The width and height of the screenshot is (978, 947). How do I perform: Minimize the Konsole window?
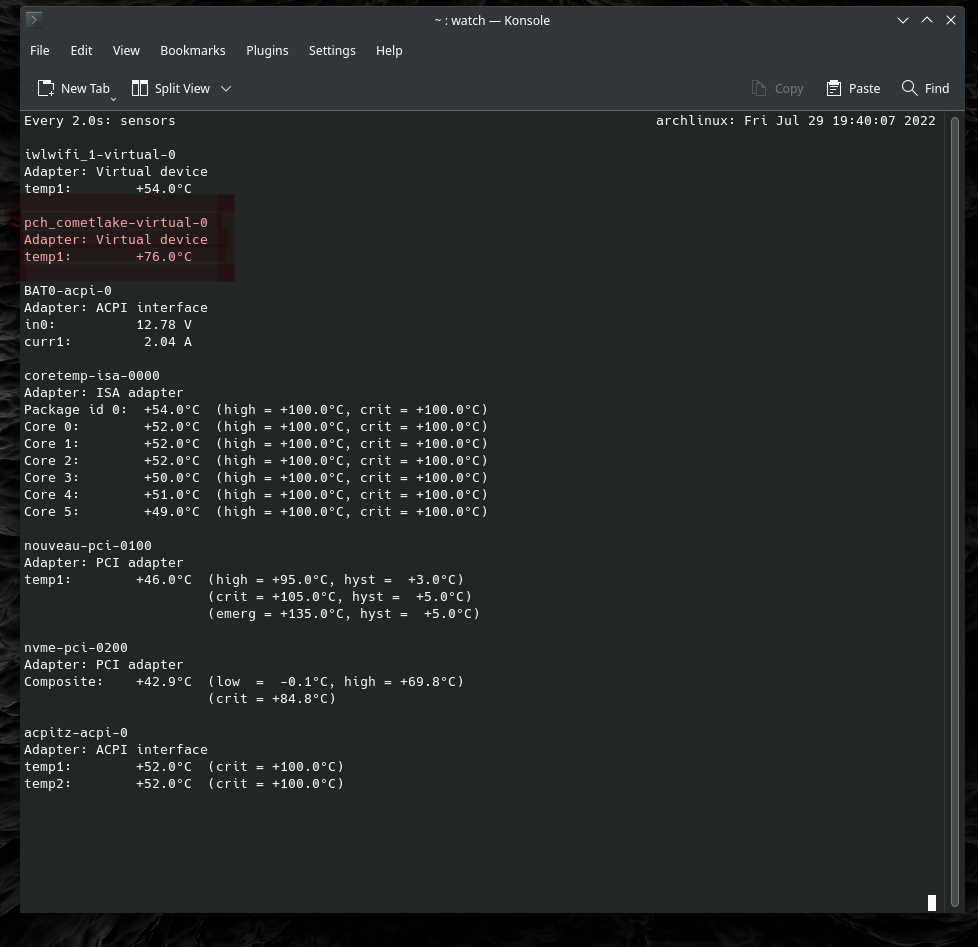coord(903,20)
